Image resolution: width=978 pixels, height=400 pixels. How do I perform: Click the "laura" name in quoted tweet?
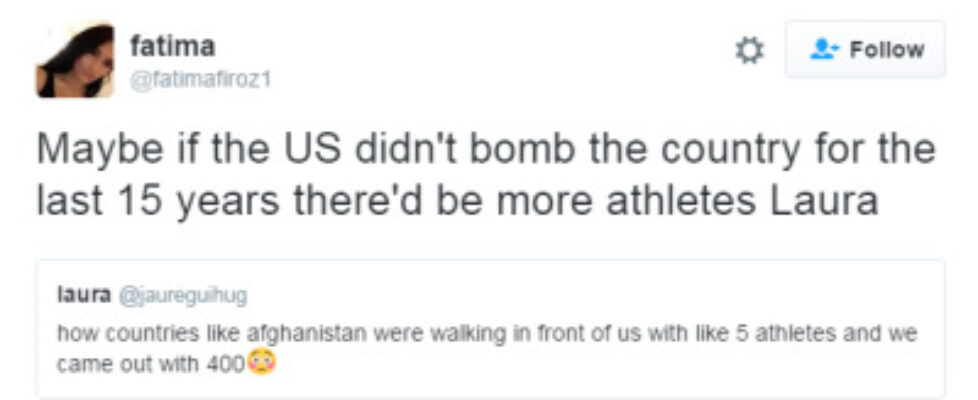[84, 294]
